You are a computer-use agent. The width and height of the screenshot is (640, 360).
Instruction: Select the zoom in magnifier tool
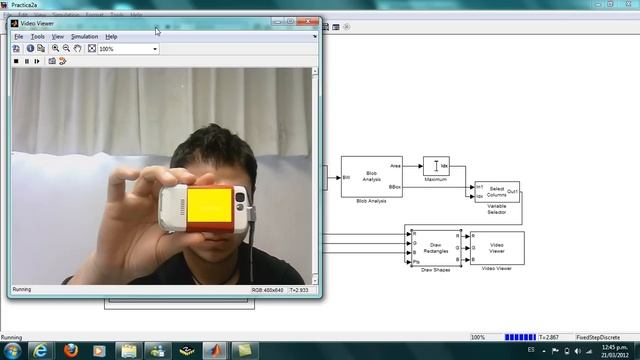(55, 49)
